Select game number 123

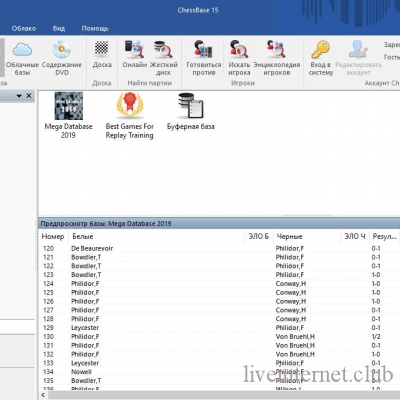48,275
